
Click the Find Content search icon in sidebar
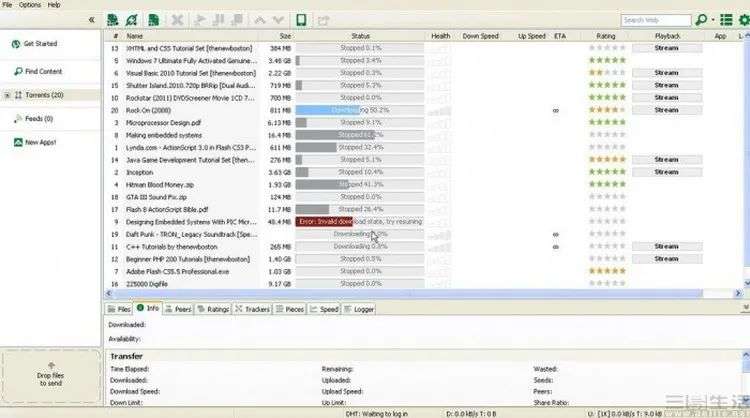pos(18,71)
